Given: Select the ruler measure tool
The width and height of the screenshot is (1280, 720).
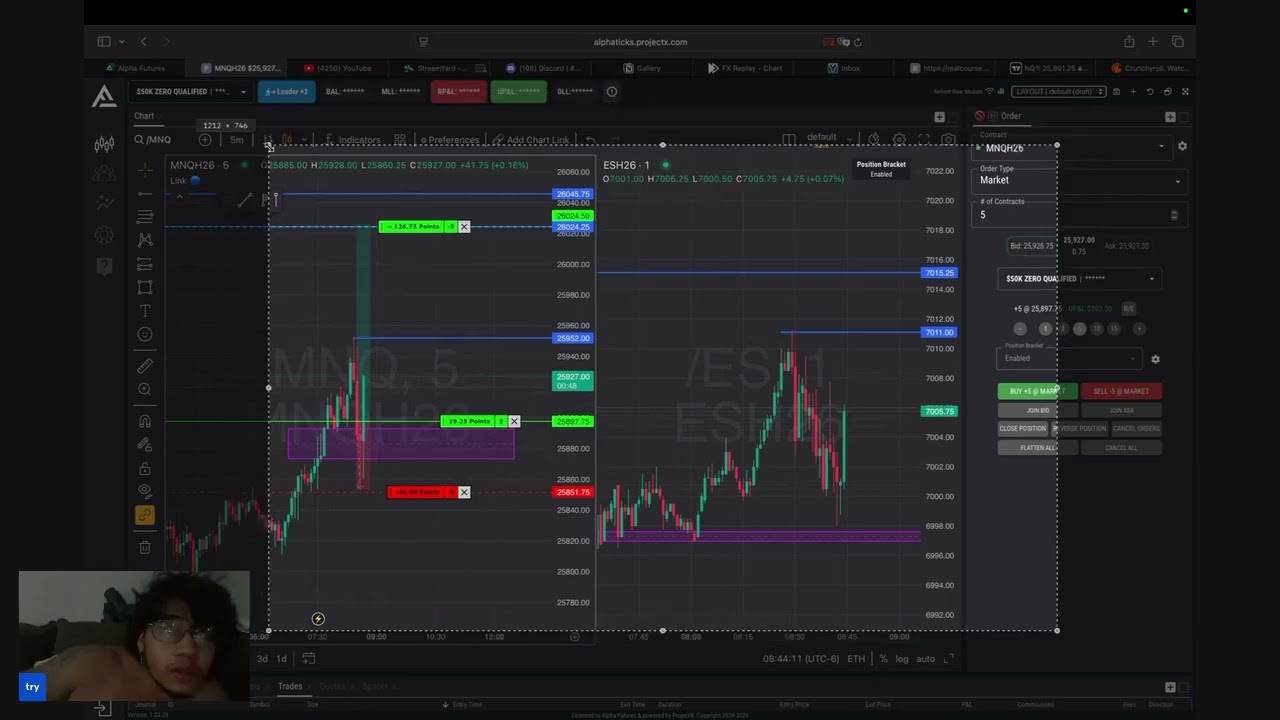Looking at the screenshot, I should pos(145,366).
